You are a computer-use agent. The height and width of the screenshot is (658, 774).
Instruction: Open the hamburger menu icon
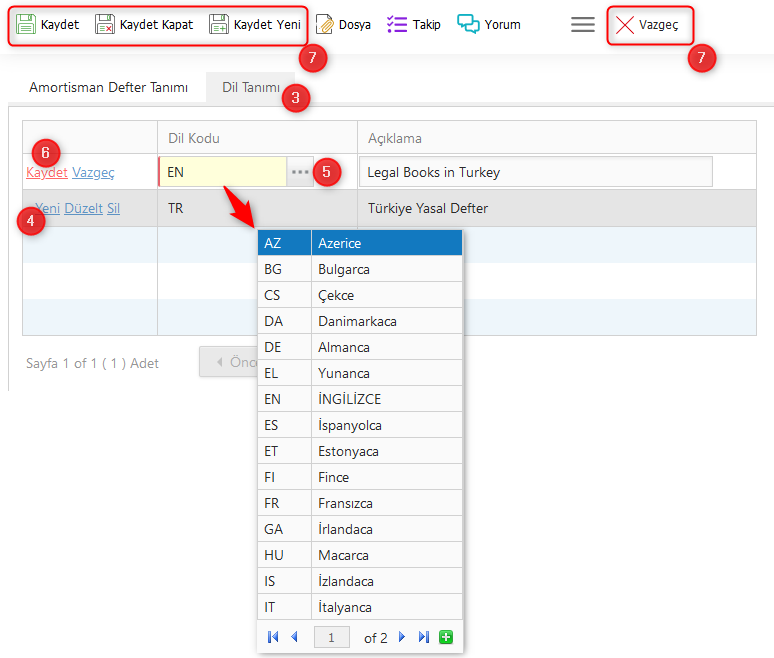click(583, 24)
